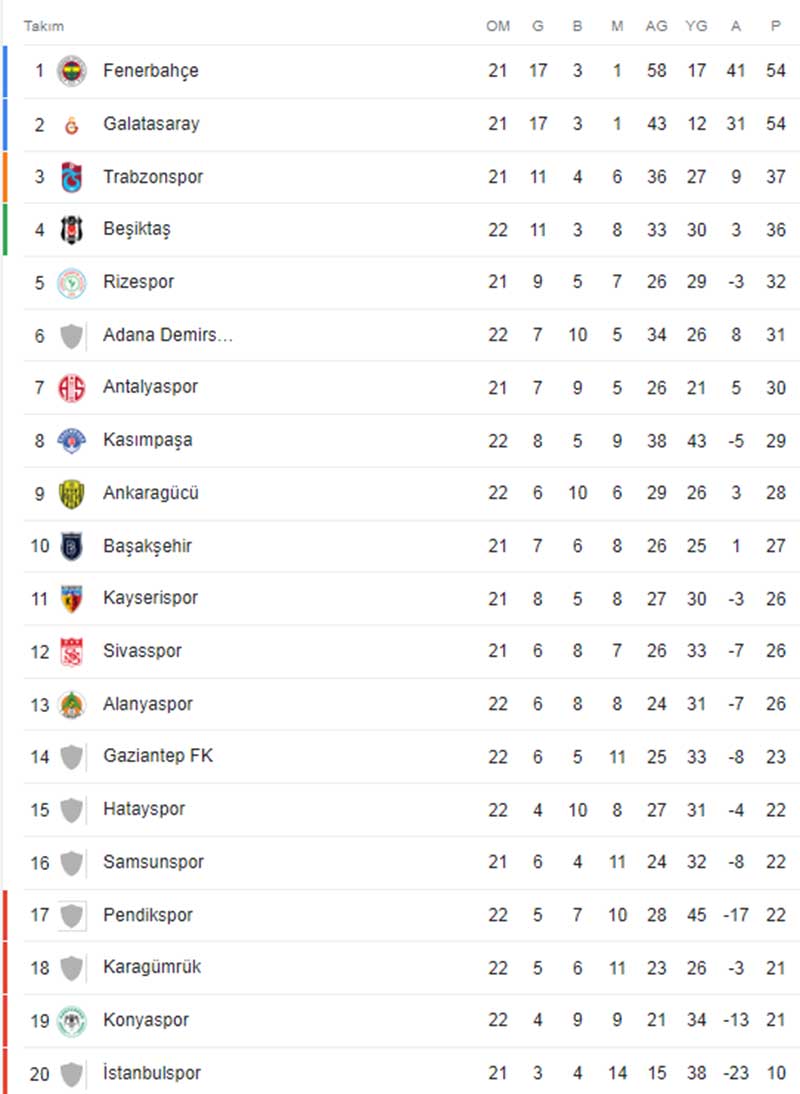The height and width of the screenshot is (1094, 800).
Task: Click the Trabzonspor crest icon
Action: coord(71,177)
